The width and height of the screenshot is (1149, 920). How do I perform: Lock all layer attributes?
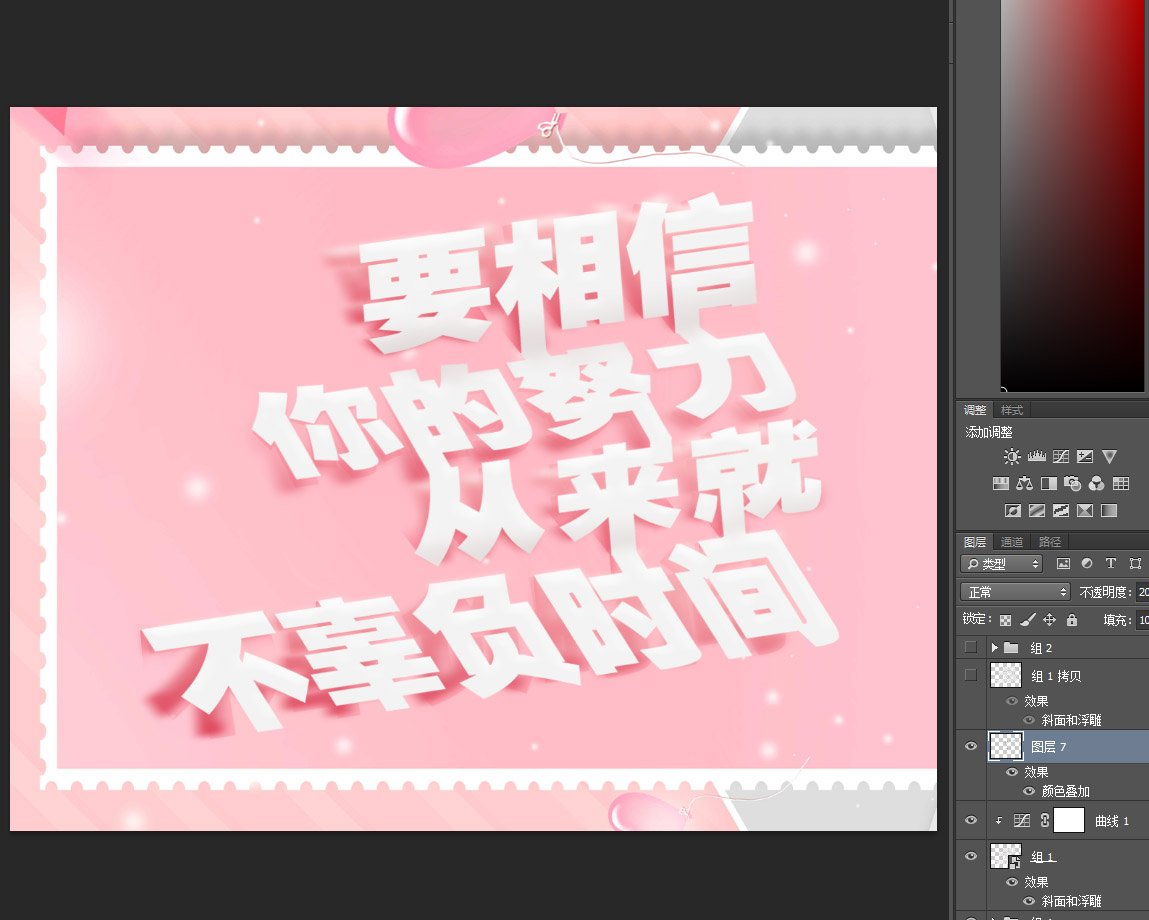1072,620
